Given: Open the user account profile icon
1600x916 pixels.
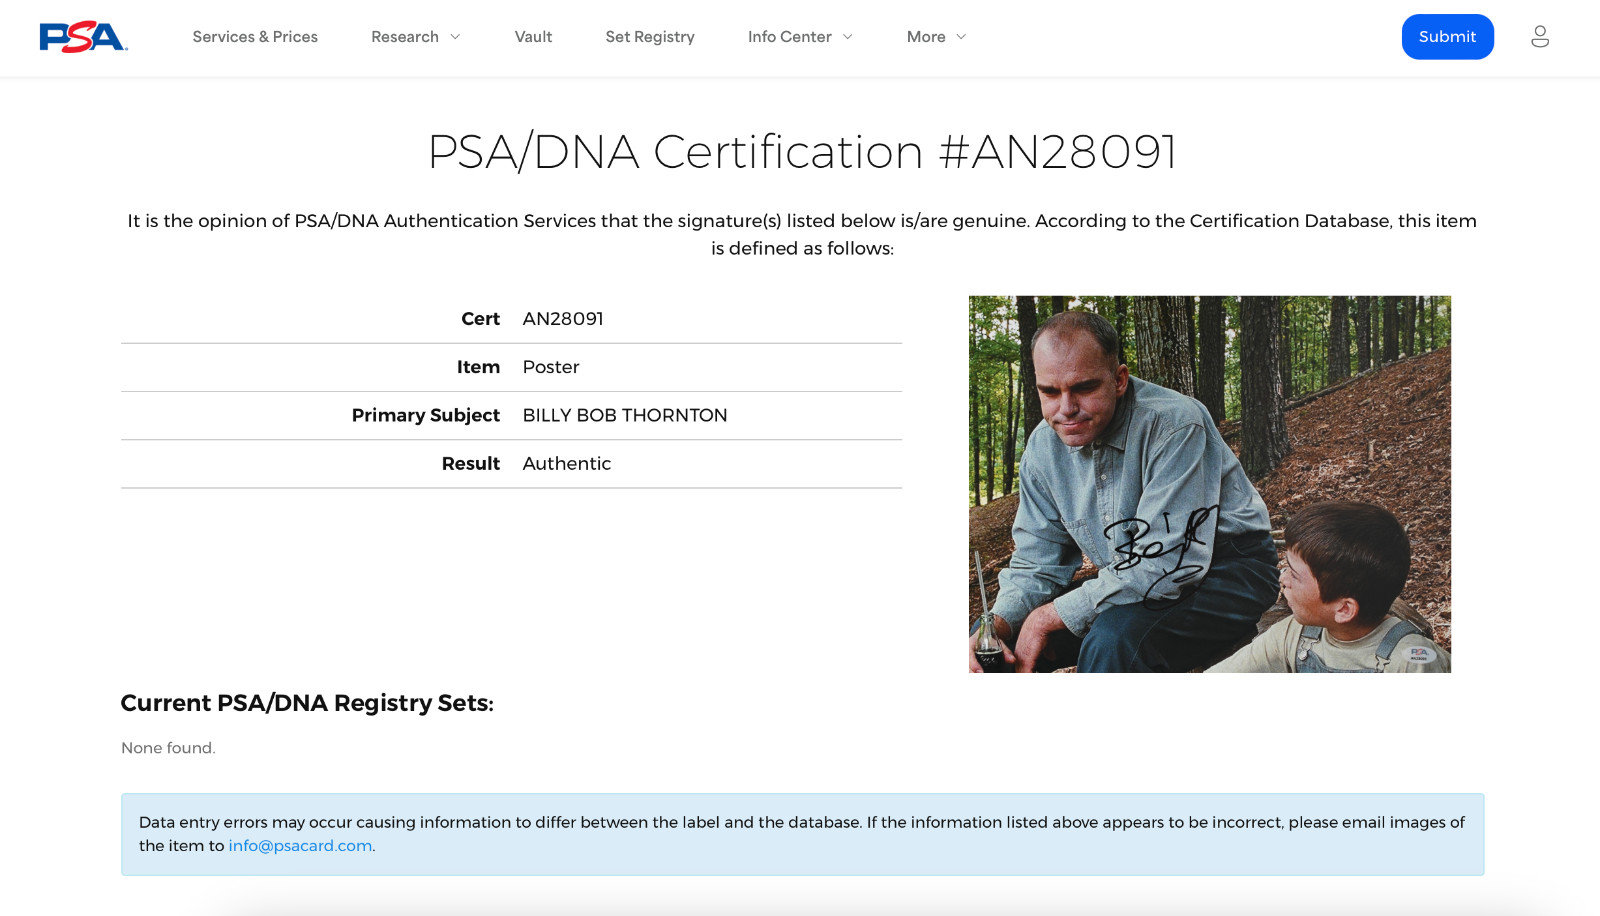Looking at the screenshot, I should 1540,37.
